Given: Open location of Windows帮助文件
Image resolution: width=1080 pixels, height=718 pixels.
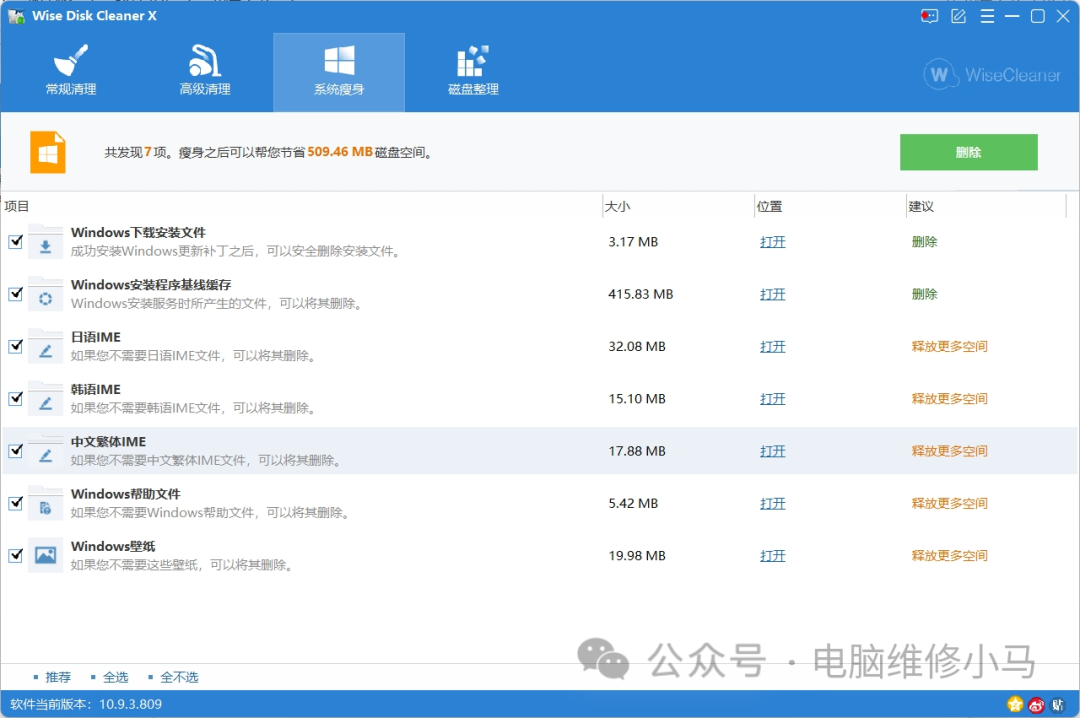Looking at the screenshot, I should tap(773, 504).
